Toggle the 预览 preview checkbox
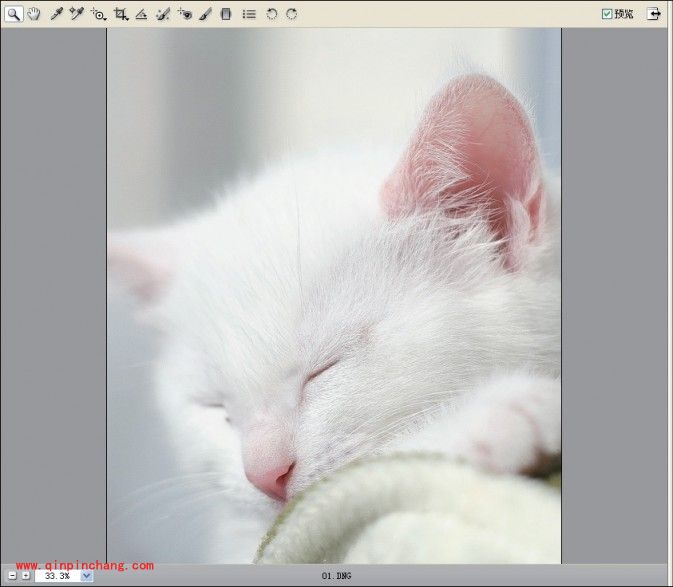This screenshot has height=587, width=673. point(607,14)
